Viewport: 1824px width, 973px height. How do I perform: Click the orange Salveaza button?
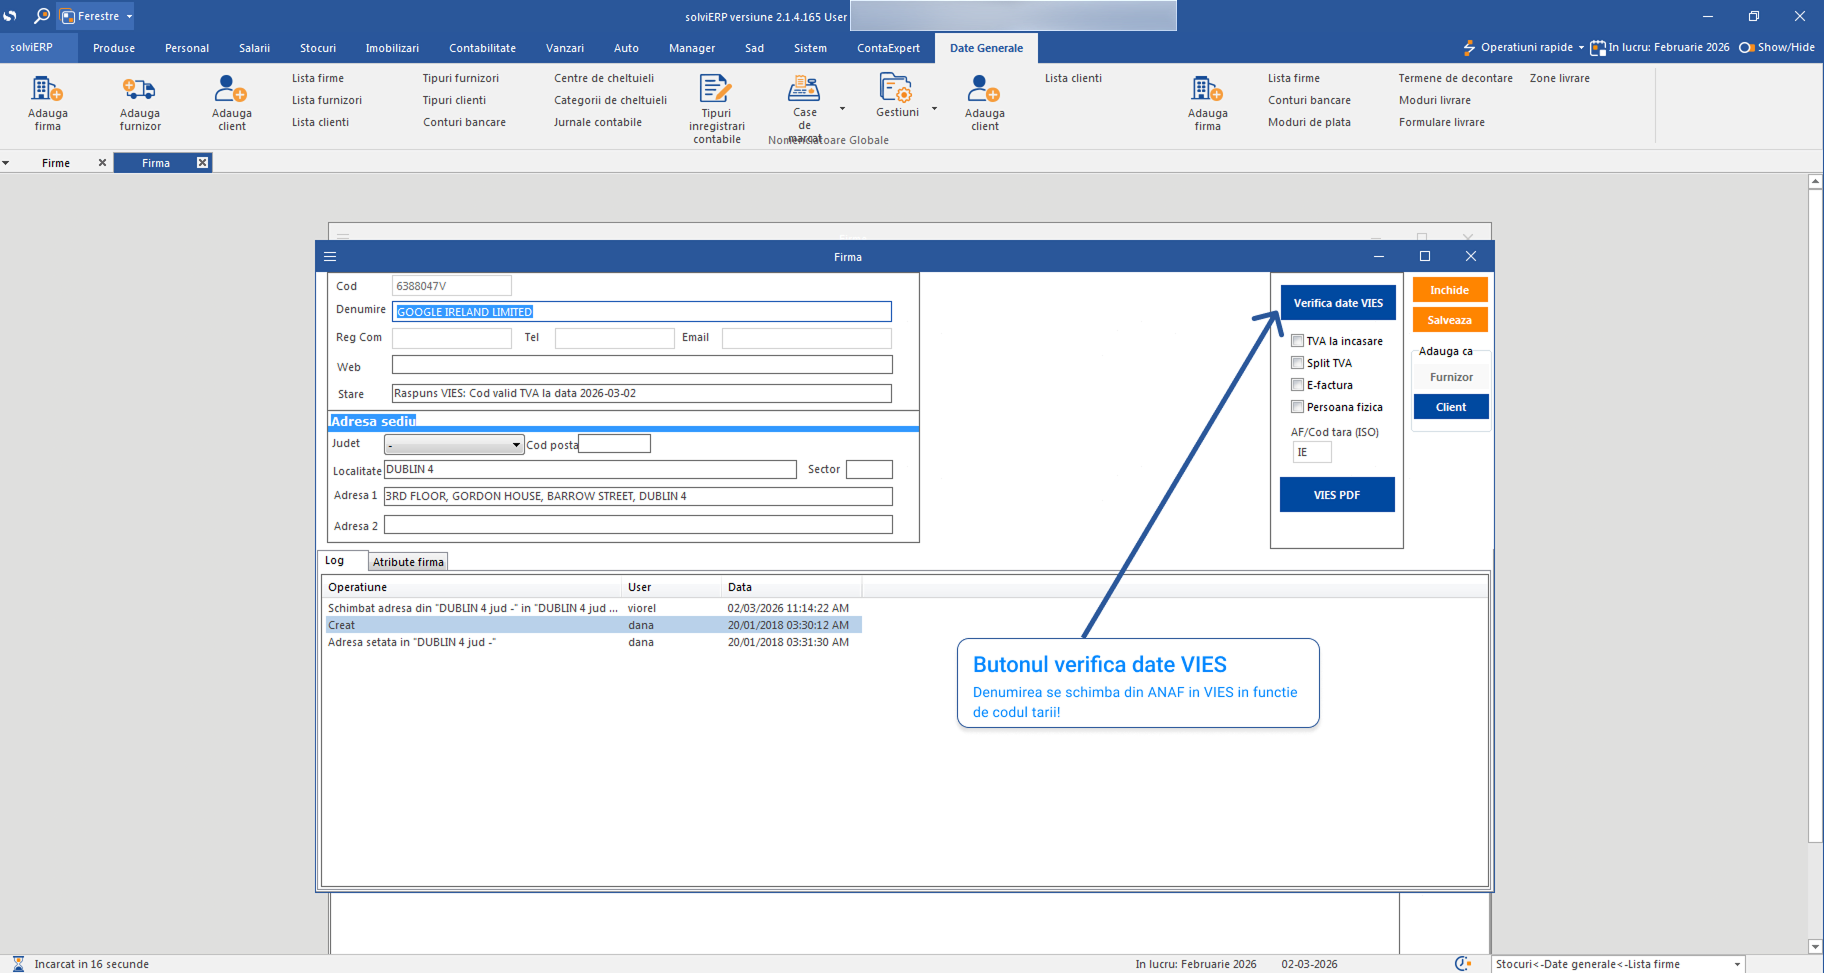[1449, 320]
